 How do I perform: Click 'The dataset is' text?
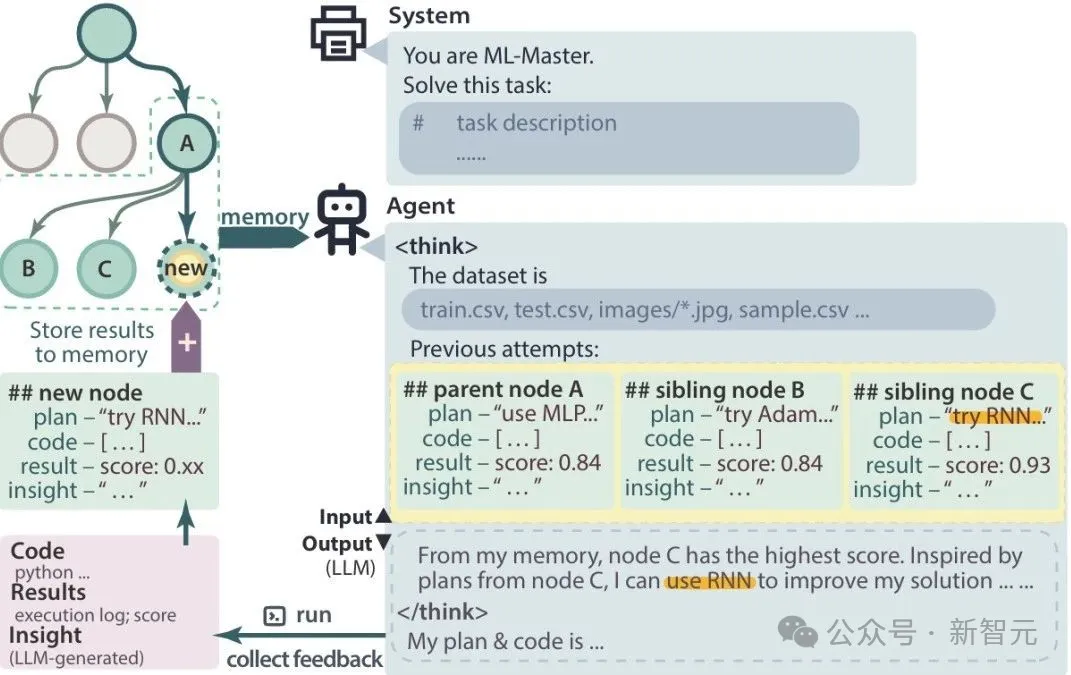[x=478, y=275]
